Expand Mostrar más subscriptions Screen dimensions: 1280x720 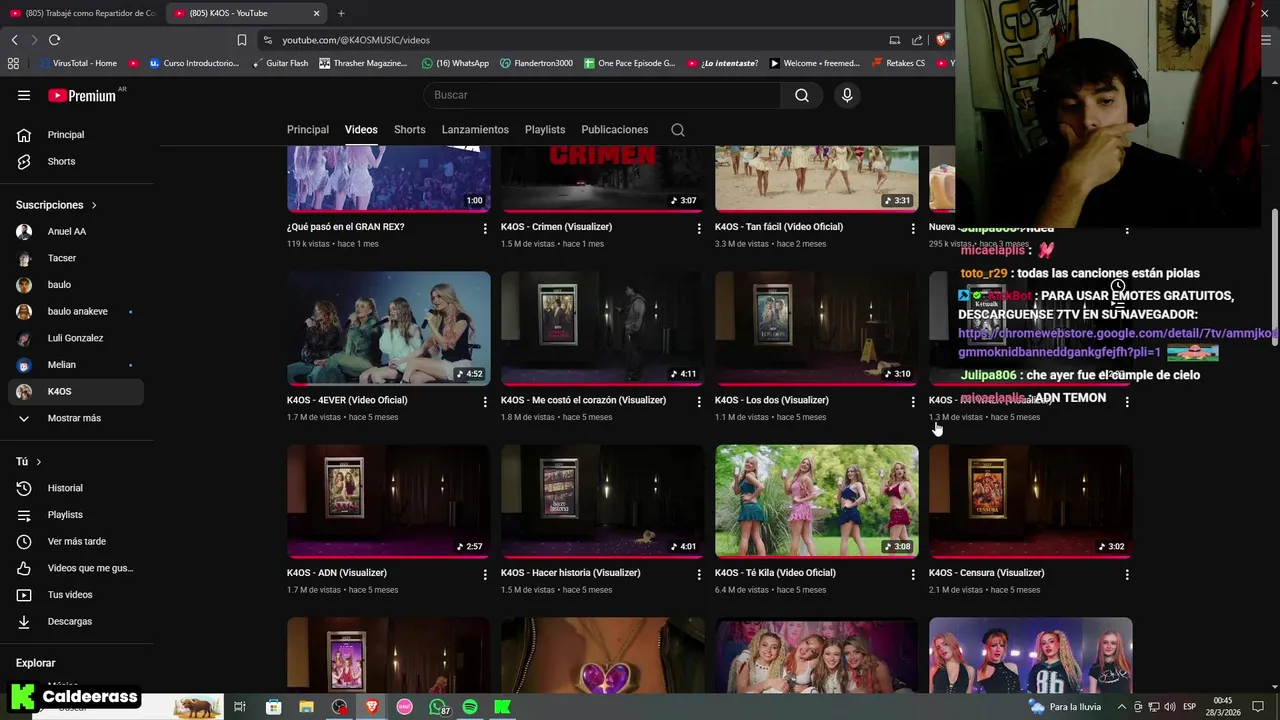(76, 418)
